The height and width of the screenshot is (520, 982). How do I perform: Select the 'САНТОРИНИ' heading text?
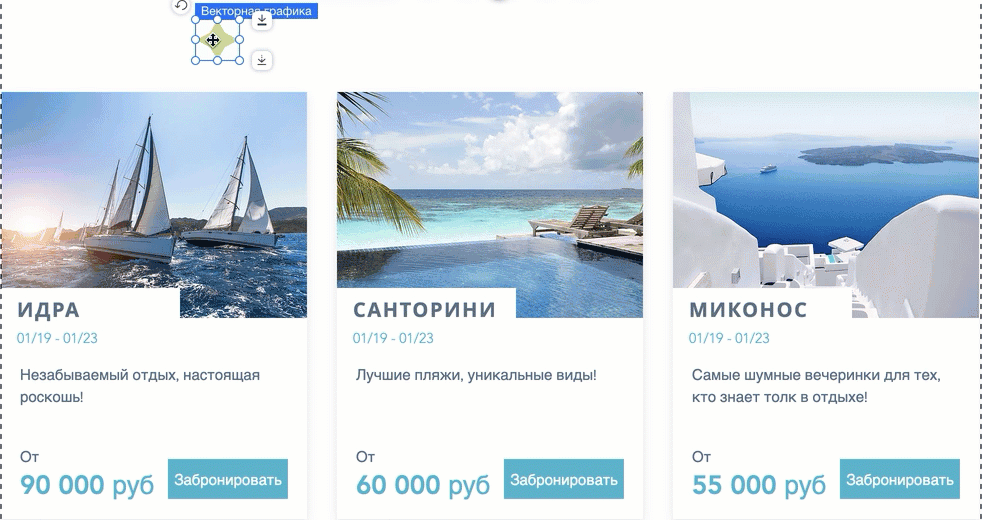coord(425,309)
